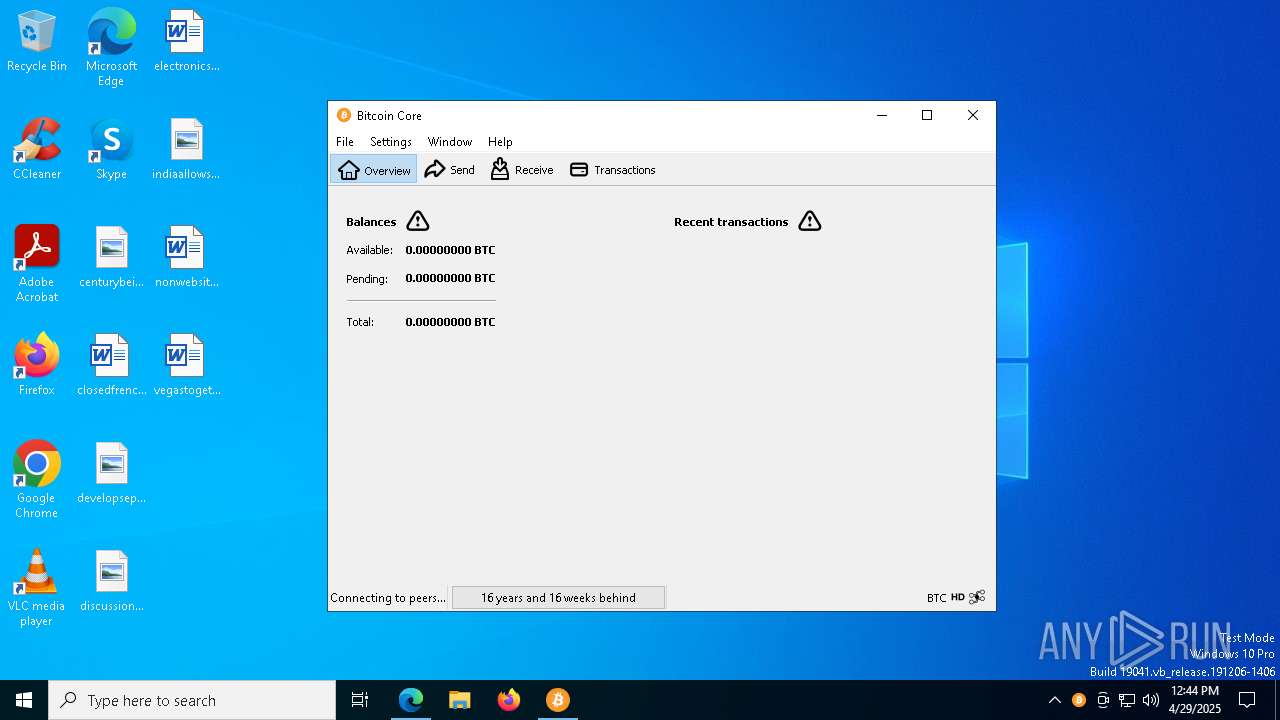This screenshot has width=1280, height=720.
Task: Click the Bitcoin Core taskbar button
Action: [557, 700]
